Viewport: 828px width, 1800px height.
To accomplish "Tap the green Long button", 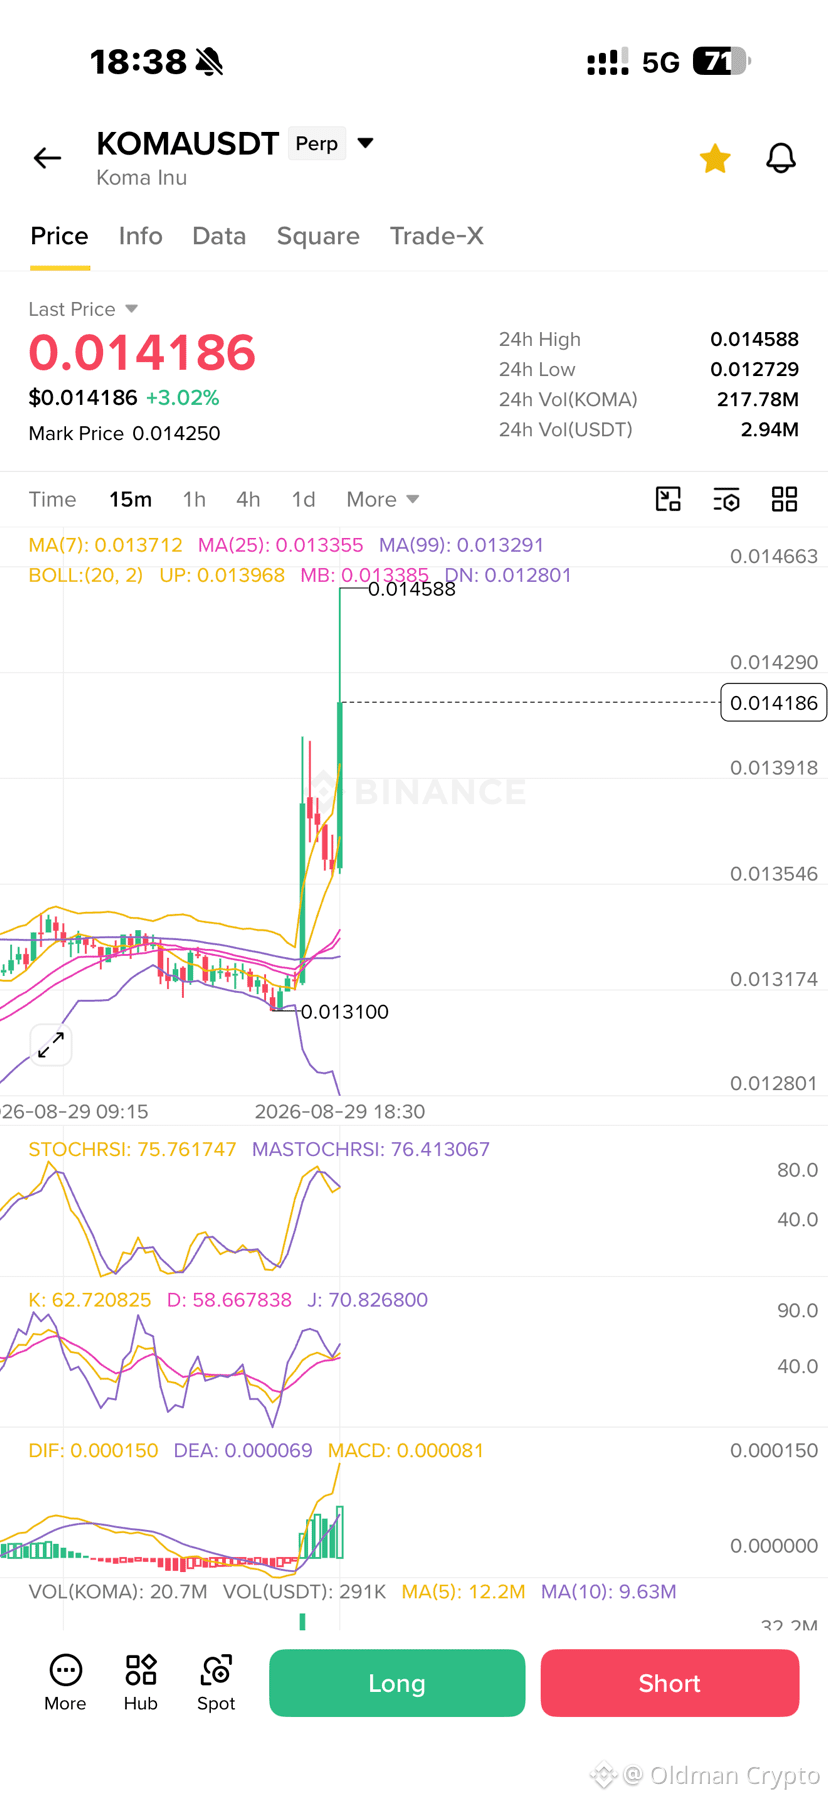I will click(397, 1683).
